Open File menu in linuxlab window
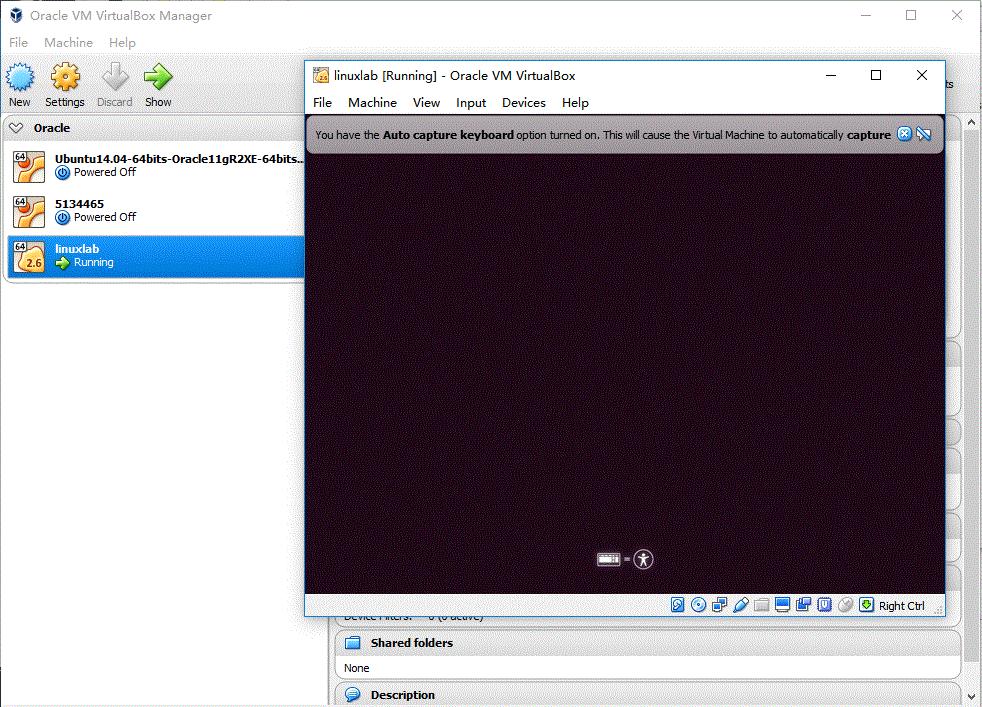The width and height of the screenshot is (982, 707). [323, 103]
